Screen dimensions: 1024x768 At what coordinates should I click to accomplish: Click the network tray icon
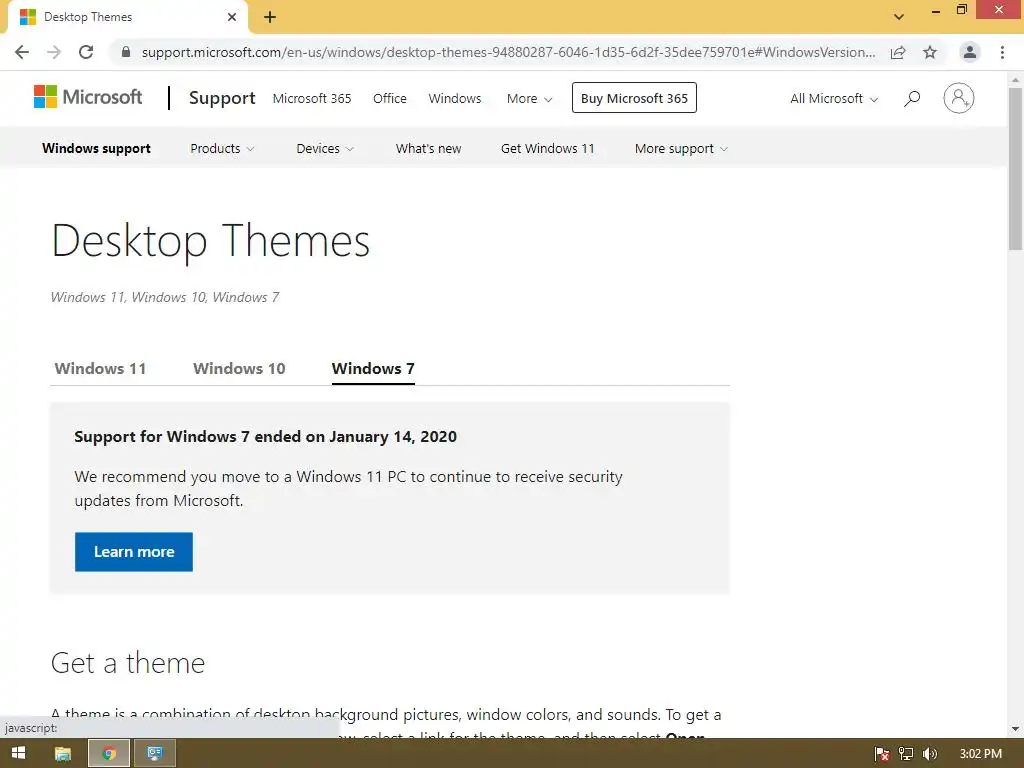coord(906,754)
